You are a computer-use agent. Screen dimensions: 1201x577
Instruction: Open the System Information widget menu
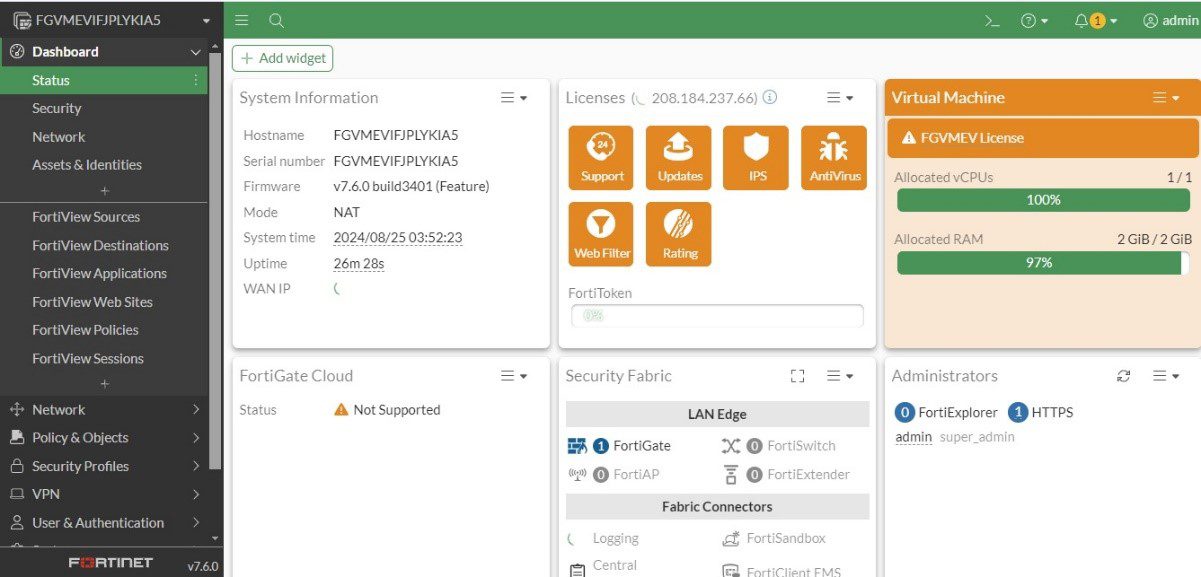pos(514,98)
